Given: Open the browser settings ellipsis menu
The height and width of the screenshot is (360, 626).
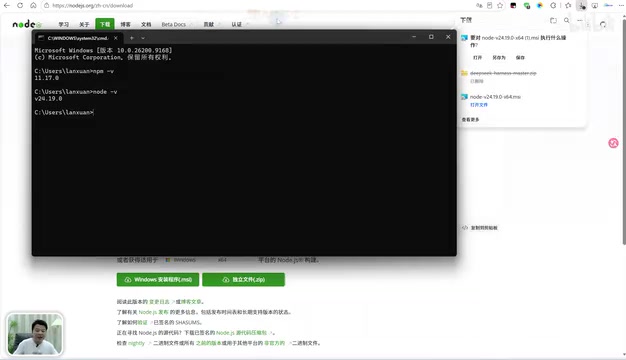Looking at the screenshot, I should click(621, 6).
